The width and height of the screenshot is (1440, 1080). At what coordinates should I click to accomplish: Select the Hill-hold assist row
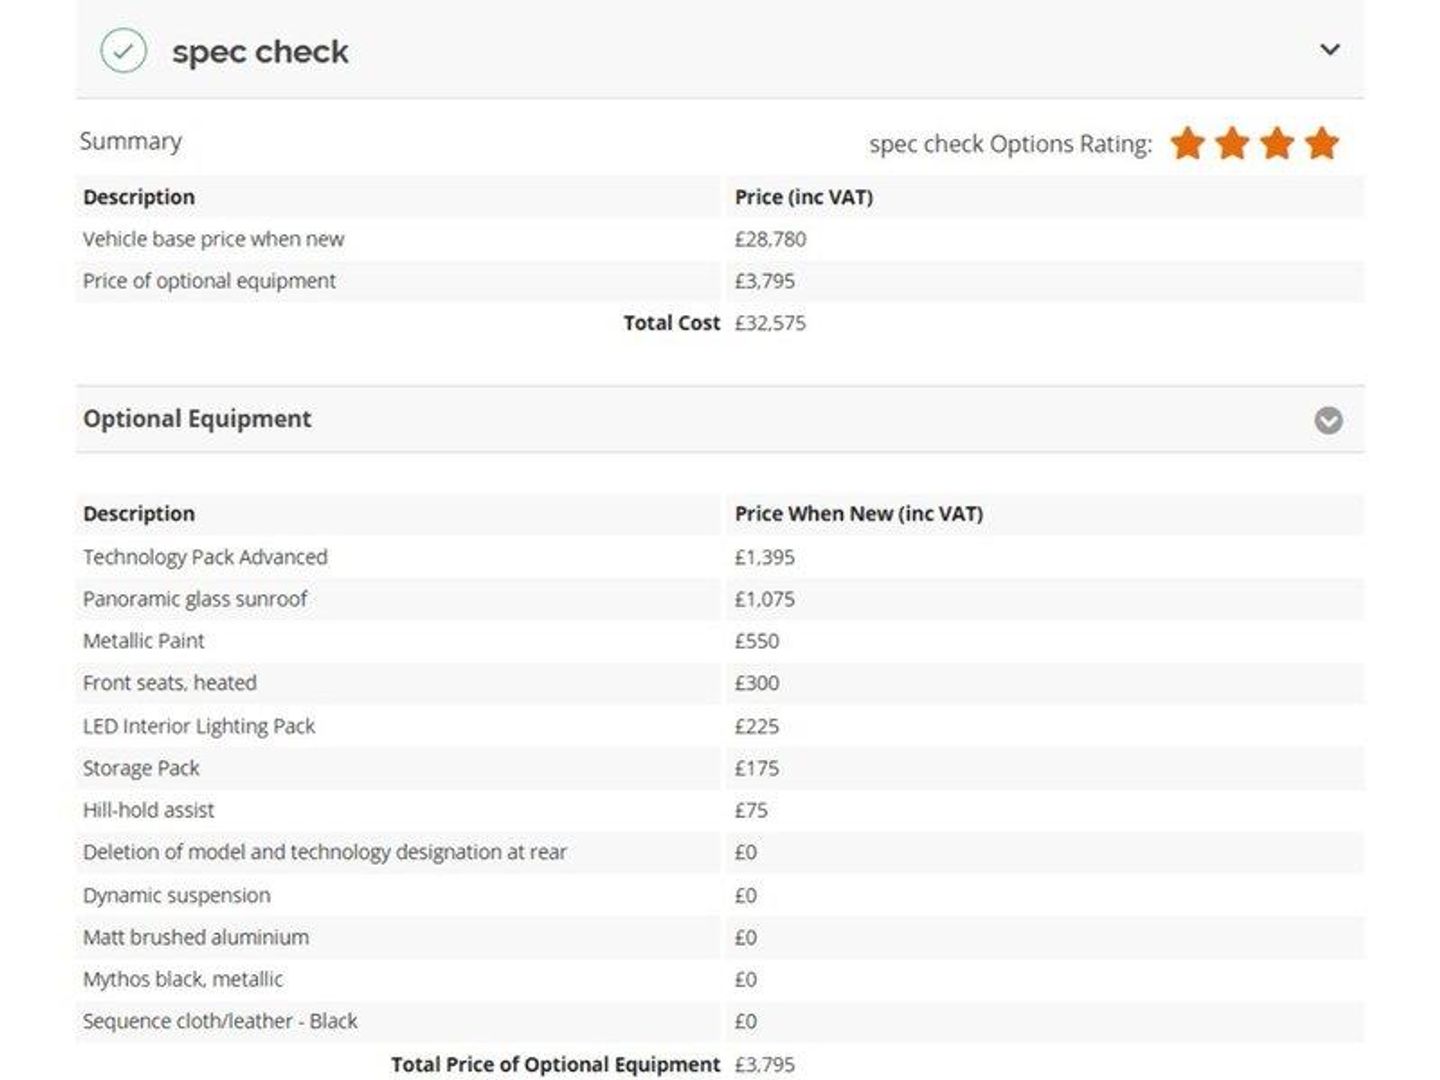(x=720, y=810)
